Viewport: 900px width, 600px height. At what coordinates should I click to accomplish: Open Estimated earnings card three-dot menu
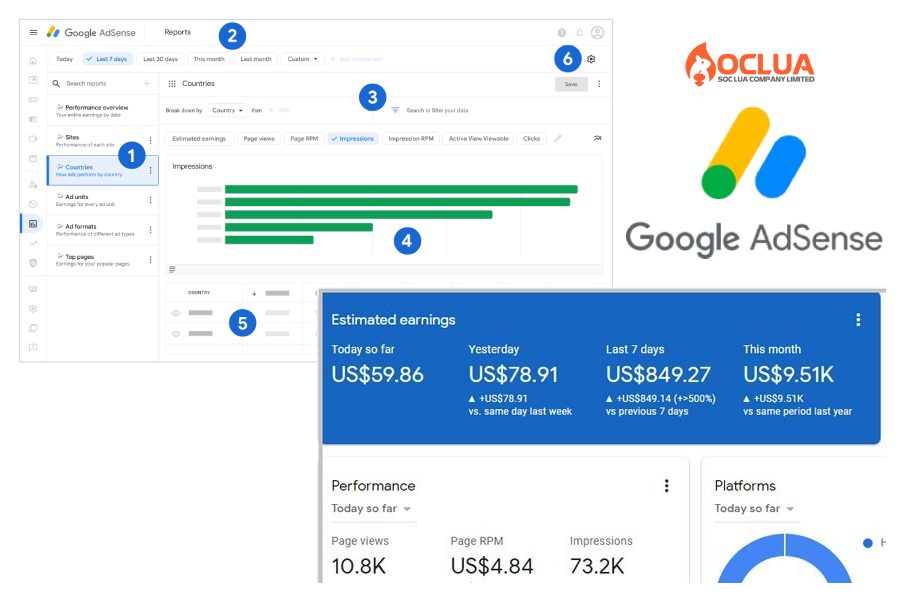(858, 320)
